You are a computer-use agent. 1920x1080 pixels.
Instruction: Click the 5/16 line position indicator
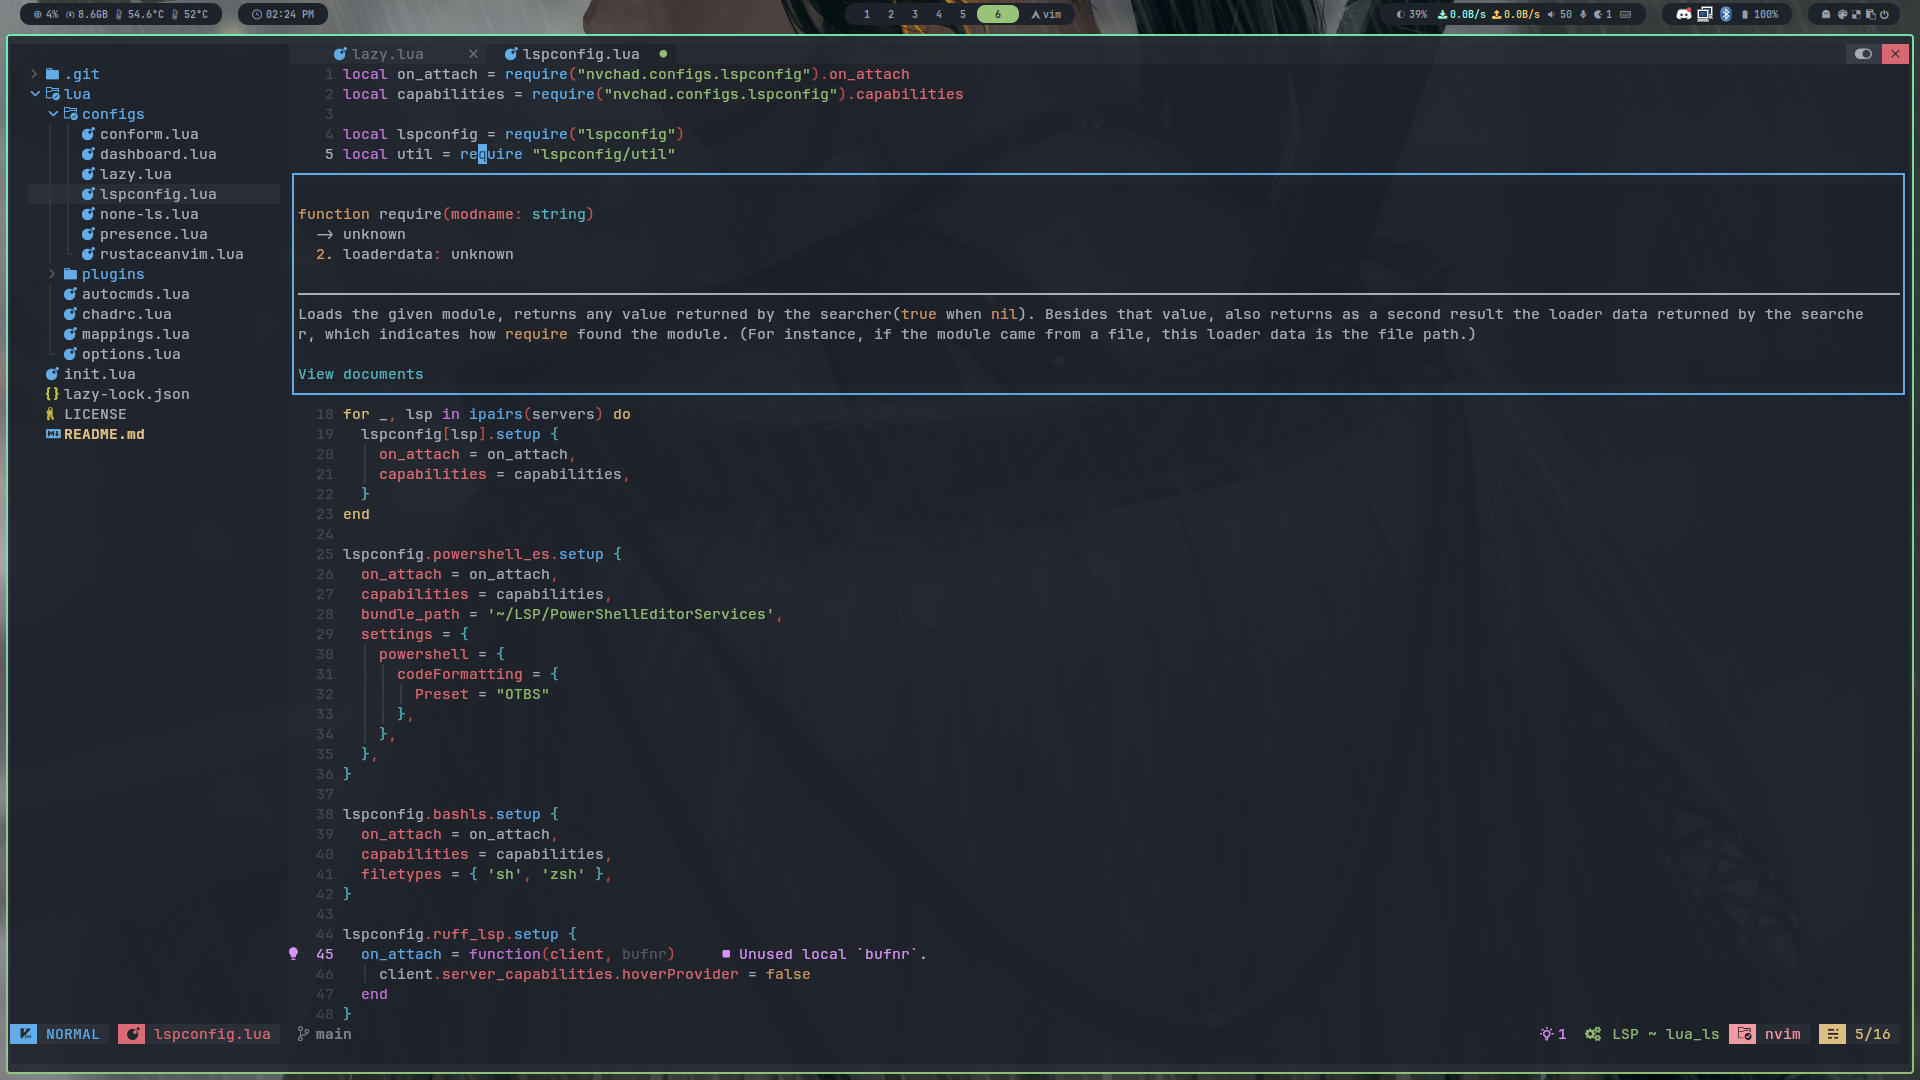pyautogui.click(x=1858, y=1034)
